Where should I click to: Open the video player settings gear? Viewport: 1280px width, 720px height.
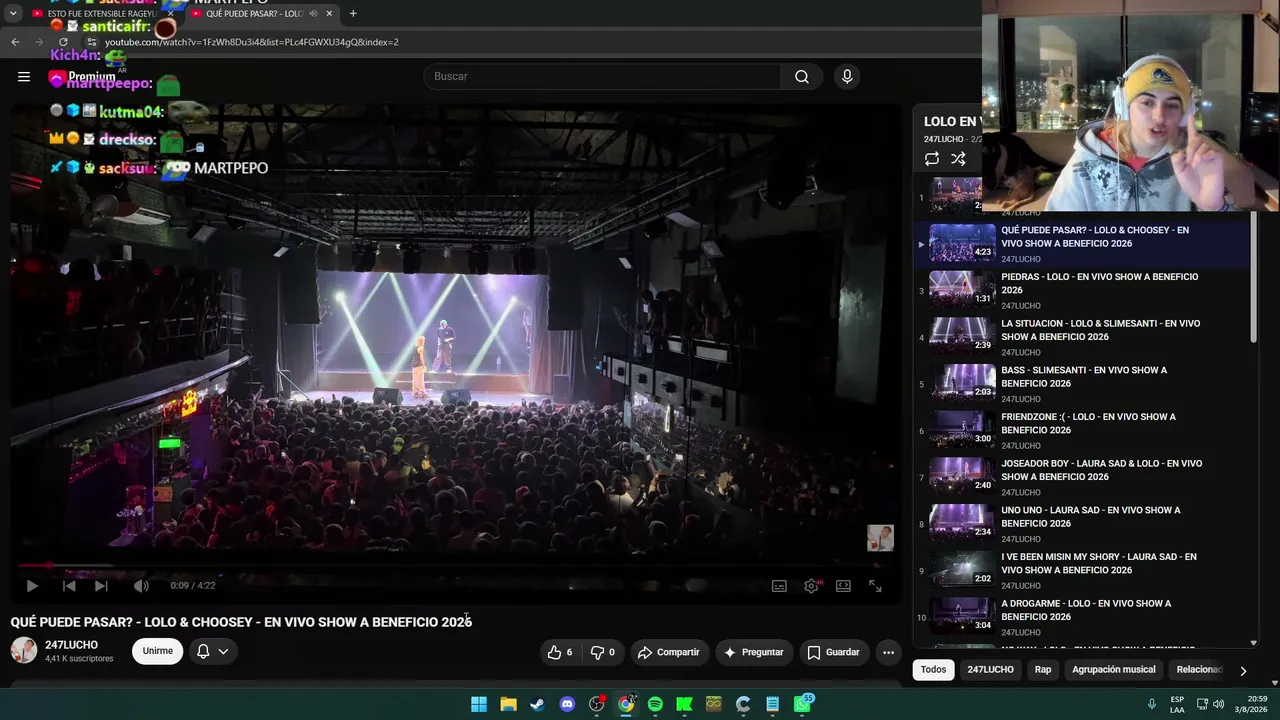(x=811, y=586)
